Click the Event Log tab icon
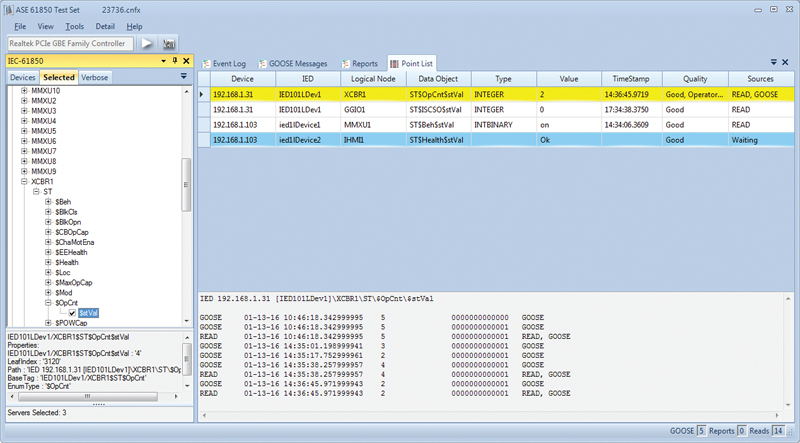Image resolution: width=800 pixels, height=443 pixels. pos(206,63)
